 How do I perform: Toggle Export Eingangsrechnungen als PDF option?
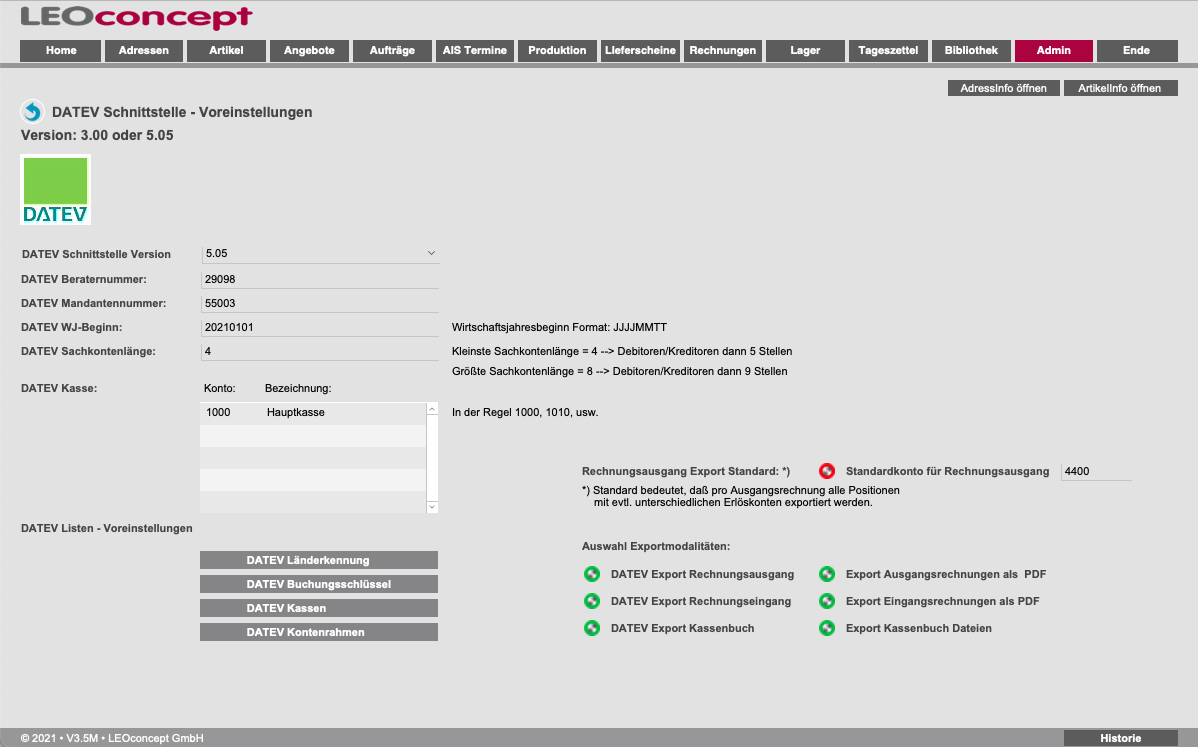point(827,601)
